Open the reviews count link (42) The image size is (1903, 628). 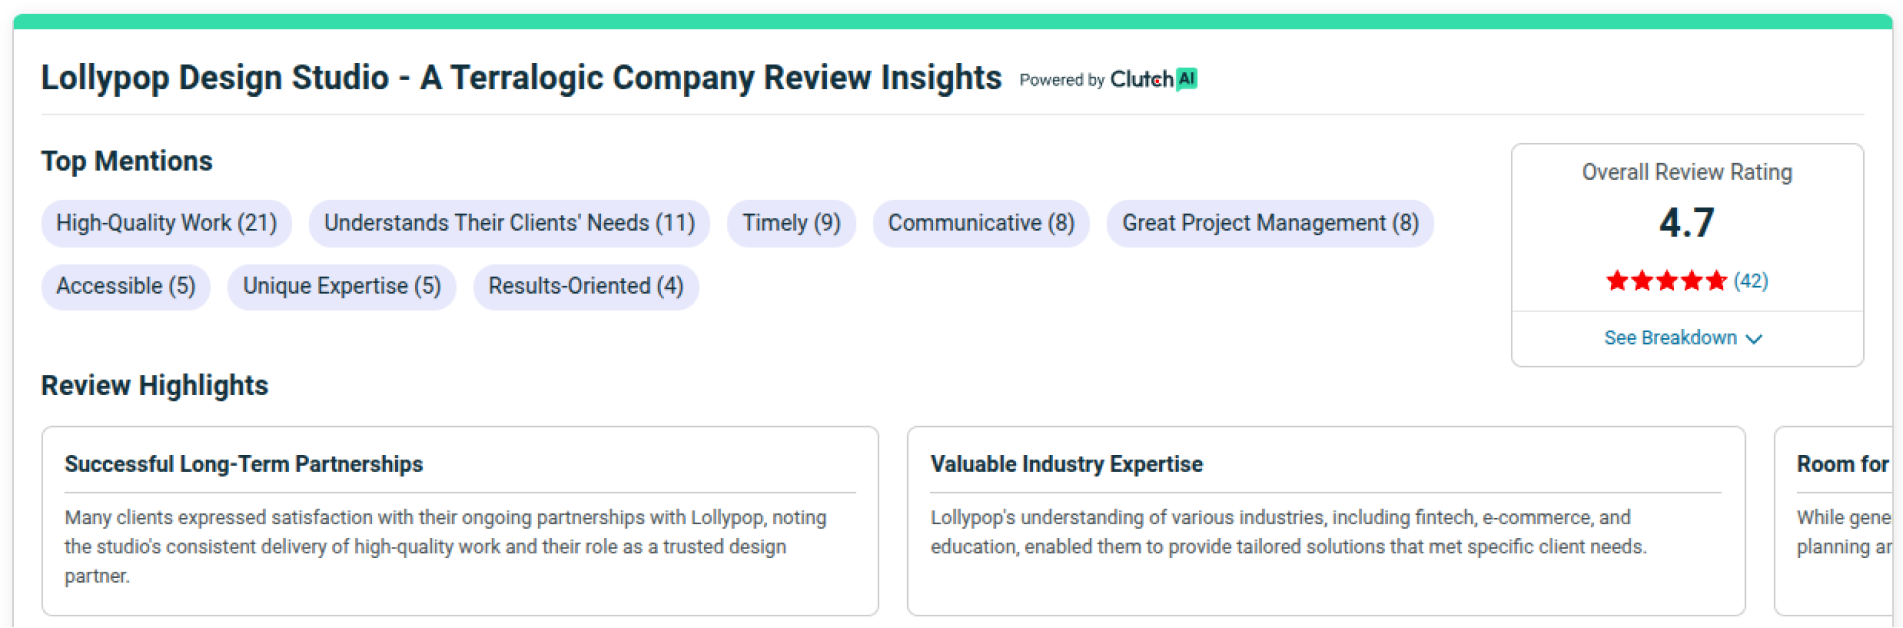pyautogui.click(x=1750, y=281)
